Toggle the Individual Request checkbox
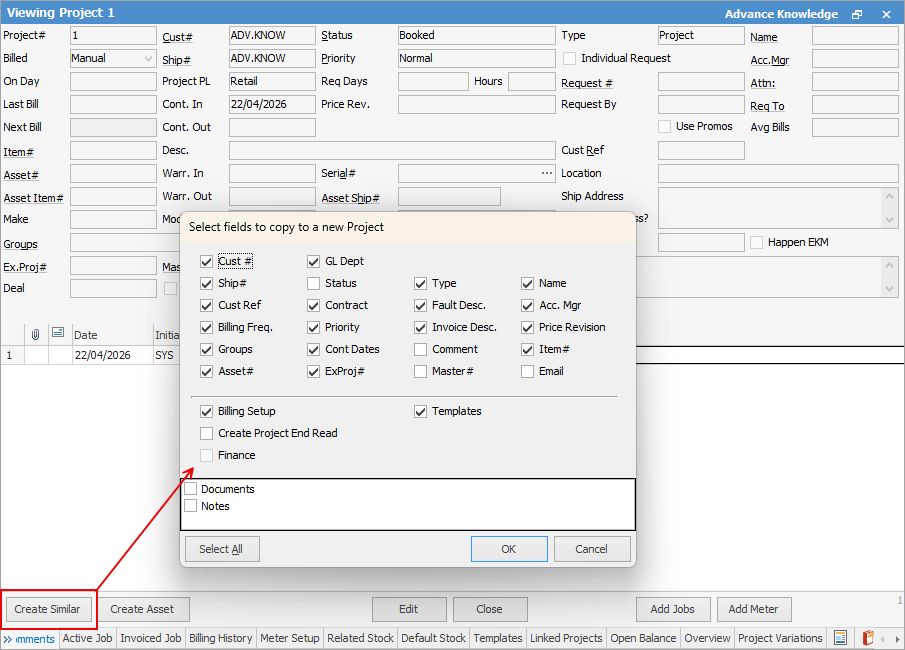This screenshot has height=650, width=905. pyautogui.click(x=570, y=58)
